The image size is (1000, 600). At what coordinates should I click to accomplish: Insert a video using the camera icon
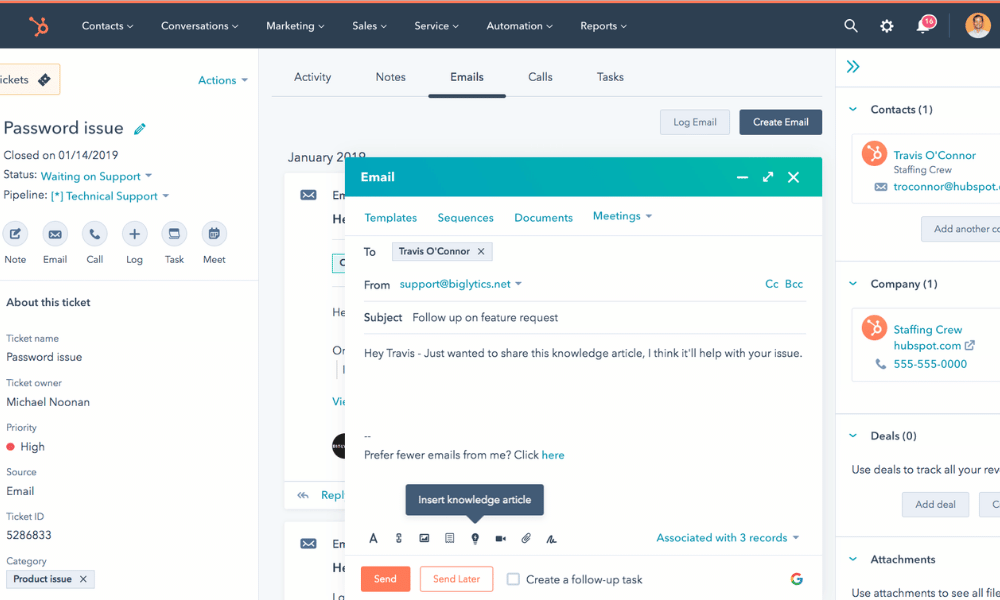click(x=501, y=539)
